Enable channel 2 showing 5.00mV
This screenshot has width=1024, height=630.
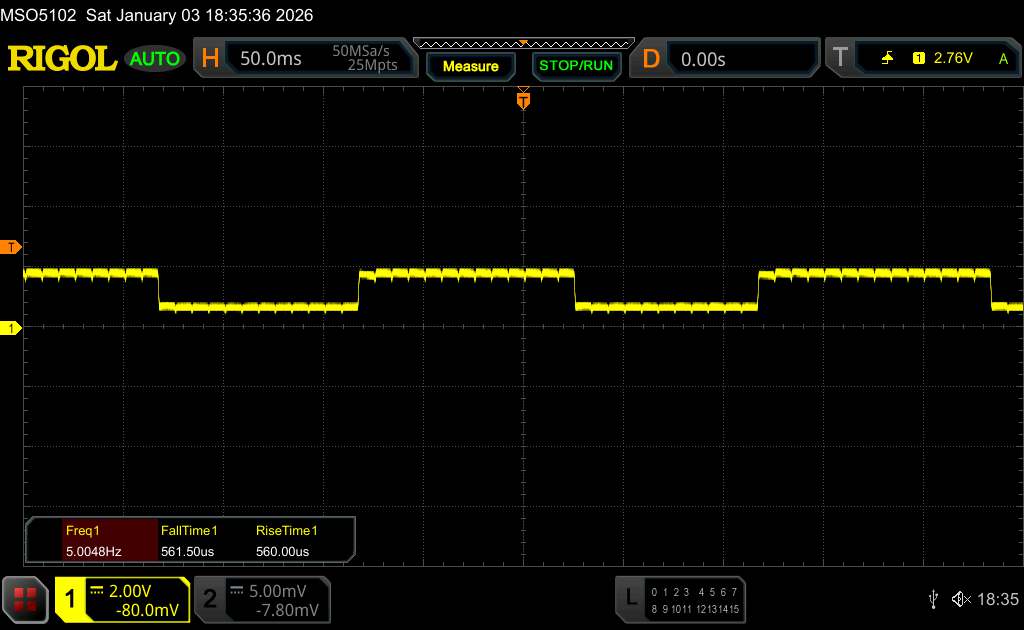coord(262,599)
